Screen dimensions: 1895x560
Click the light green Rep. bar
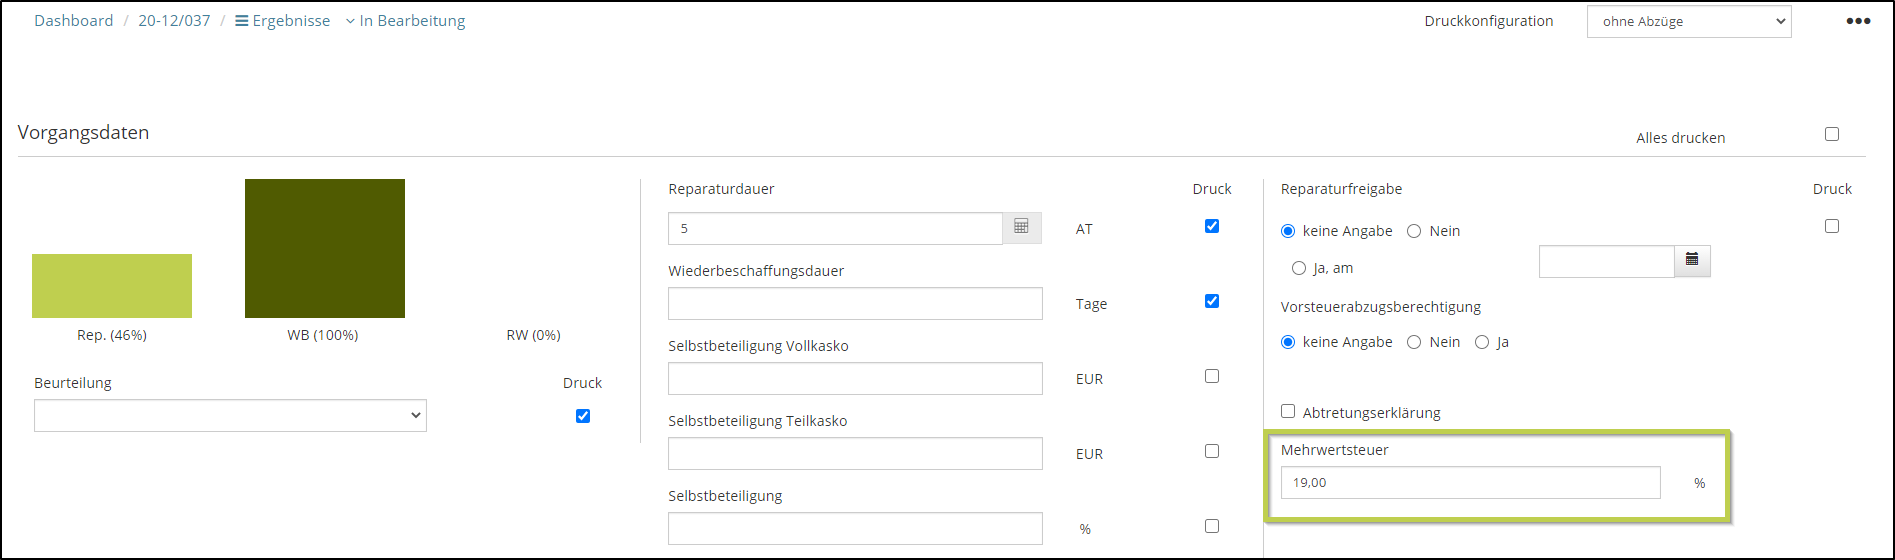coord(112,286)
